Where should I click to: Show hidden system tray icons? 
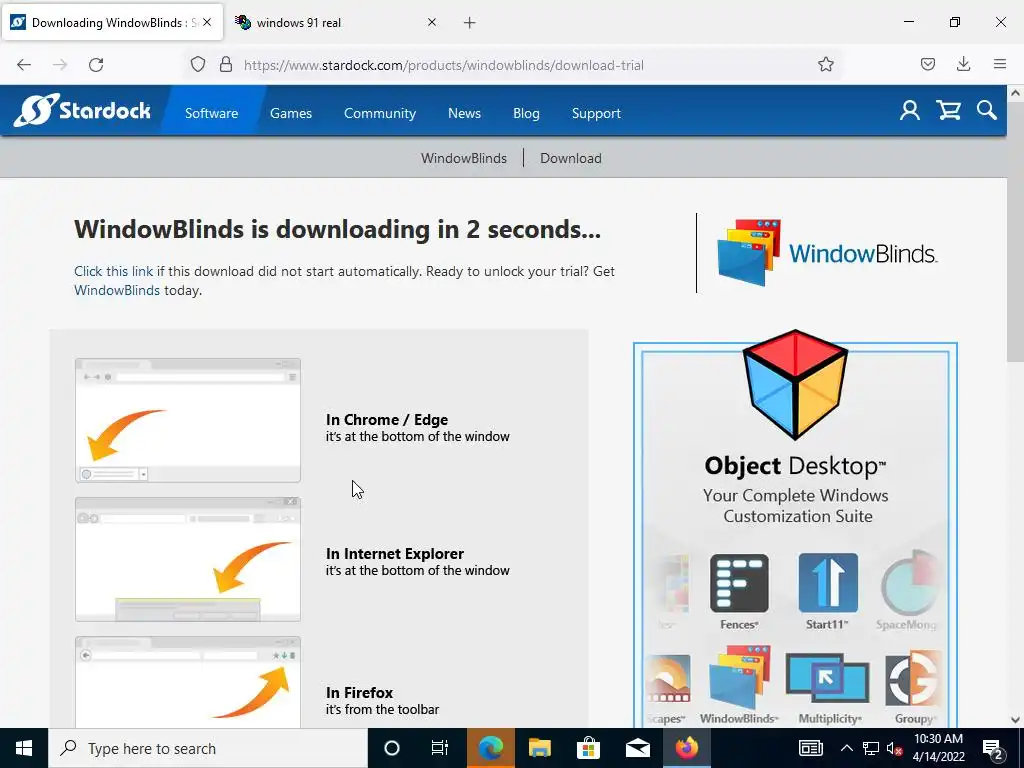[846, 748]
